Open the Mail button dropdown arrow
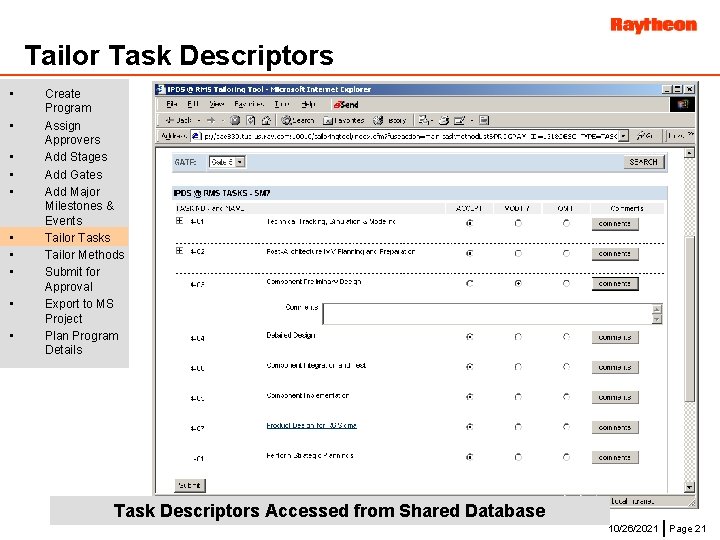Screen dimensions: 720x540 [x=431, y=121]
